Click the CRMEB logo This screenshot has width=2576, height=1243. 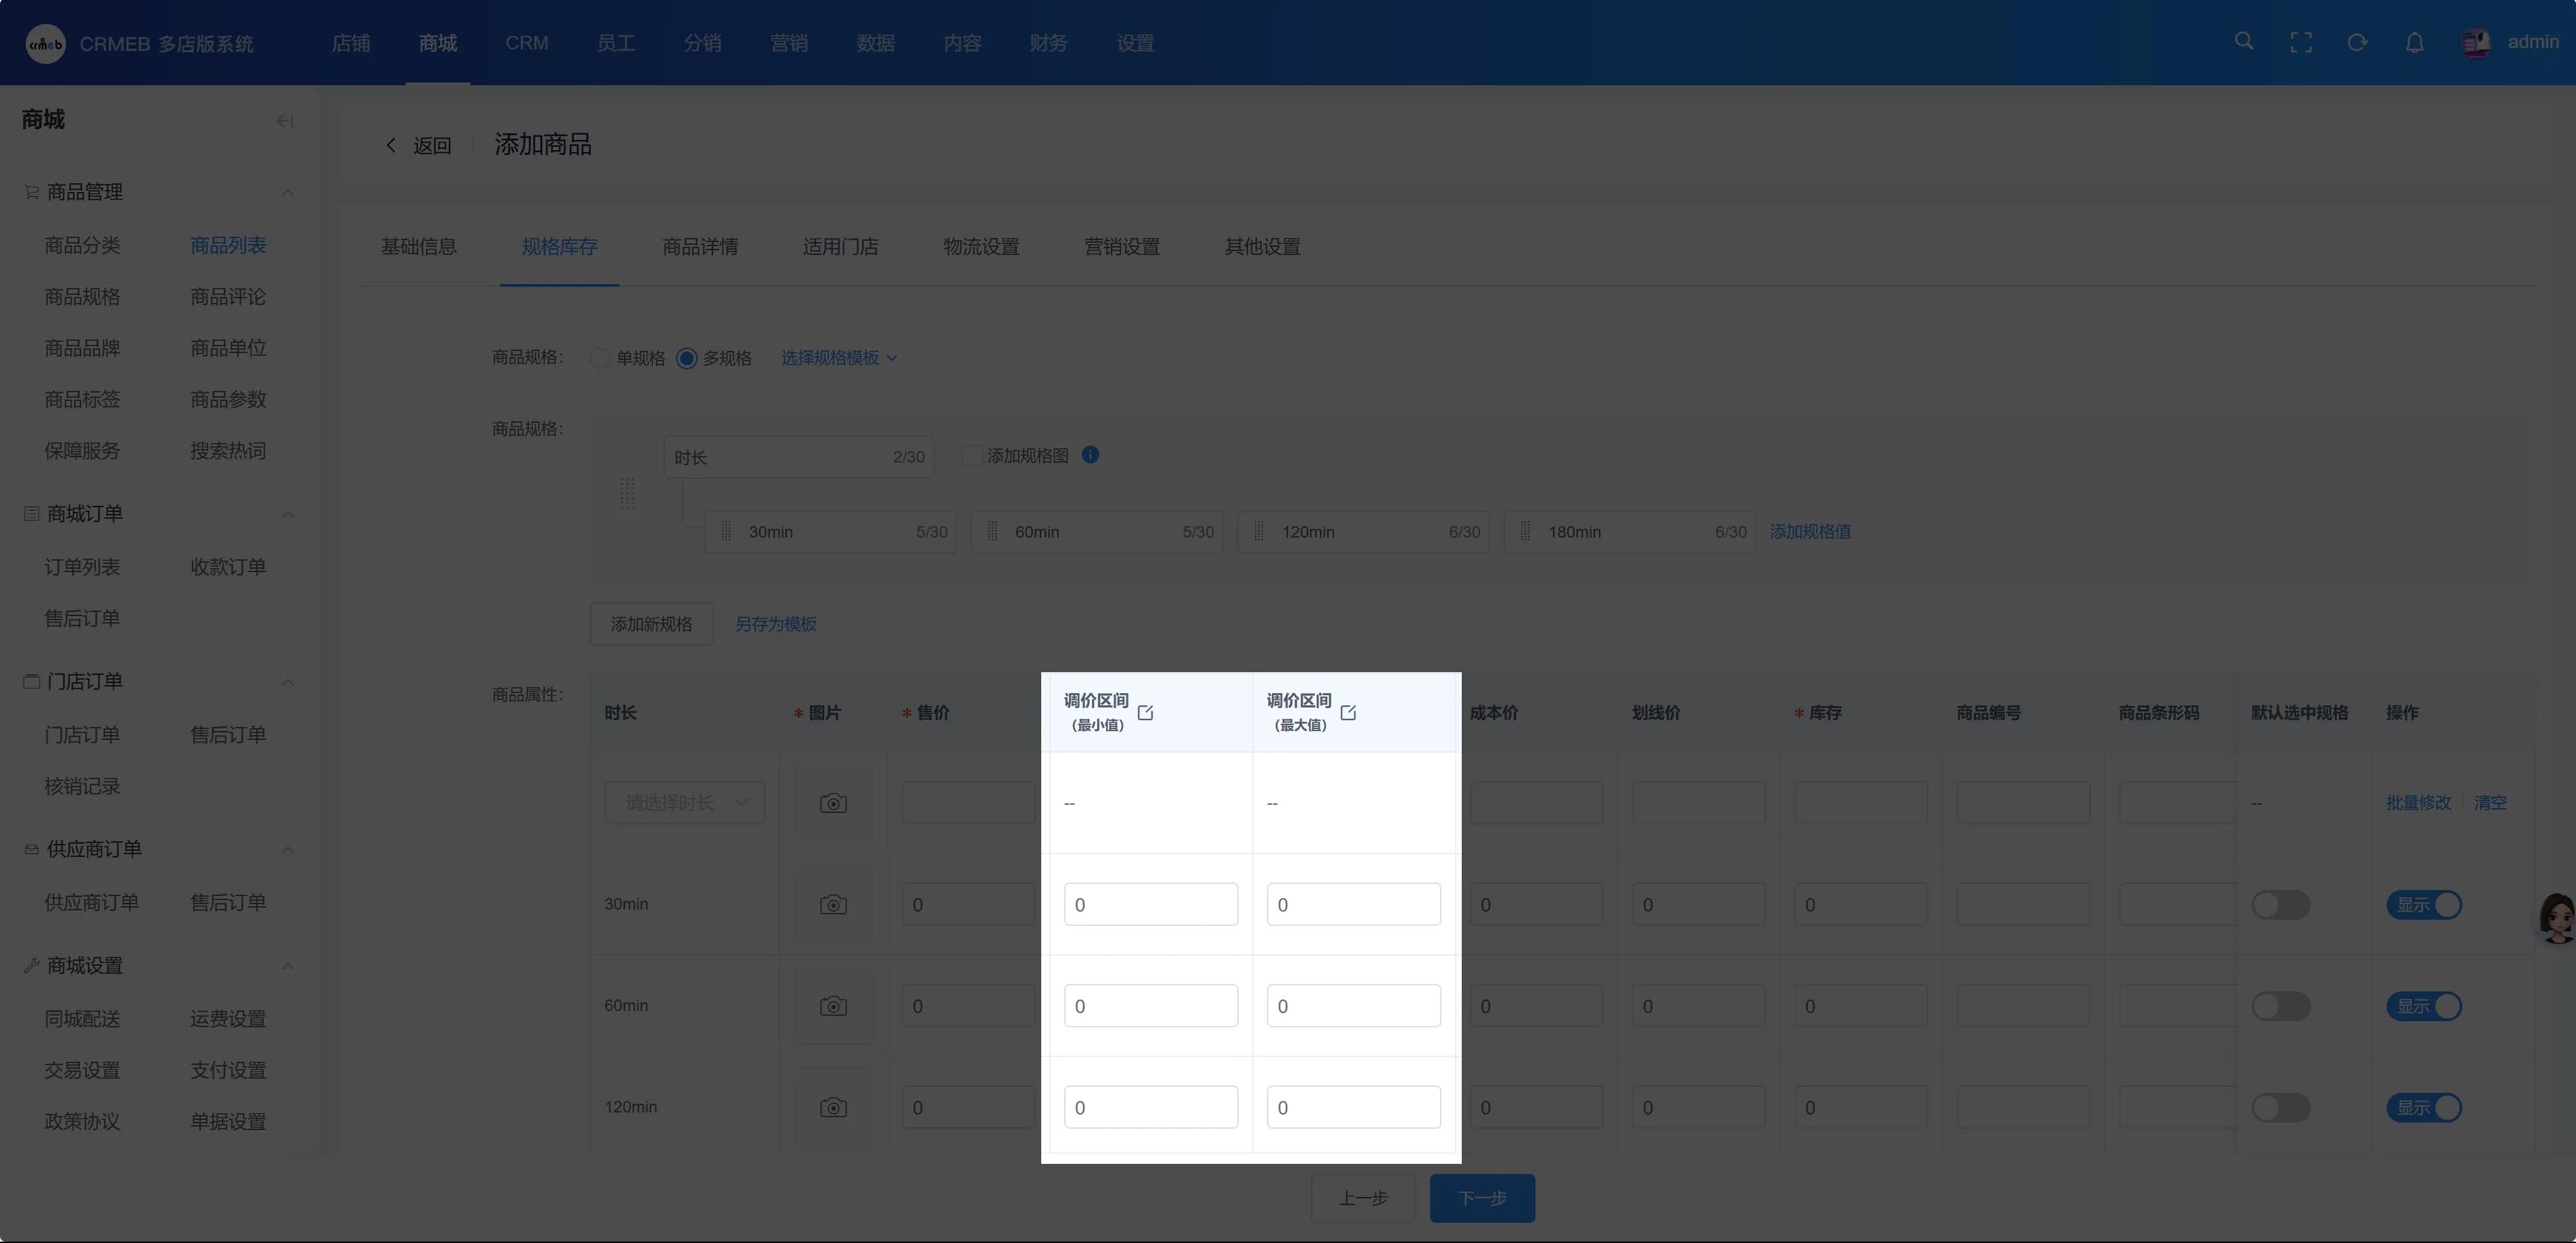[x=45, y=43]
